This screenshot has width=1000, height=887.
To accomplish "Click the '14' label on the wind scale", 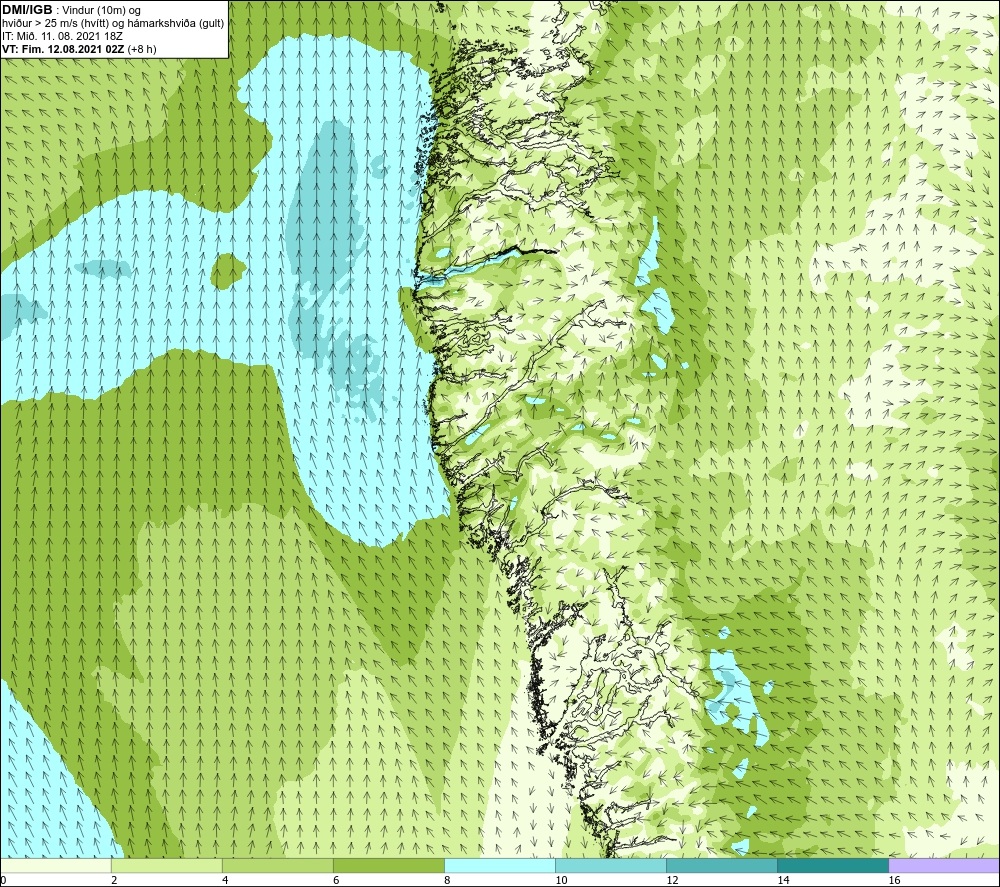I will point(783,881).
